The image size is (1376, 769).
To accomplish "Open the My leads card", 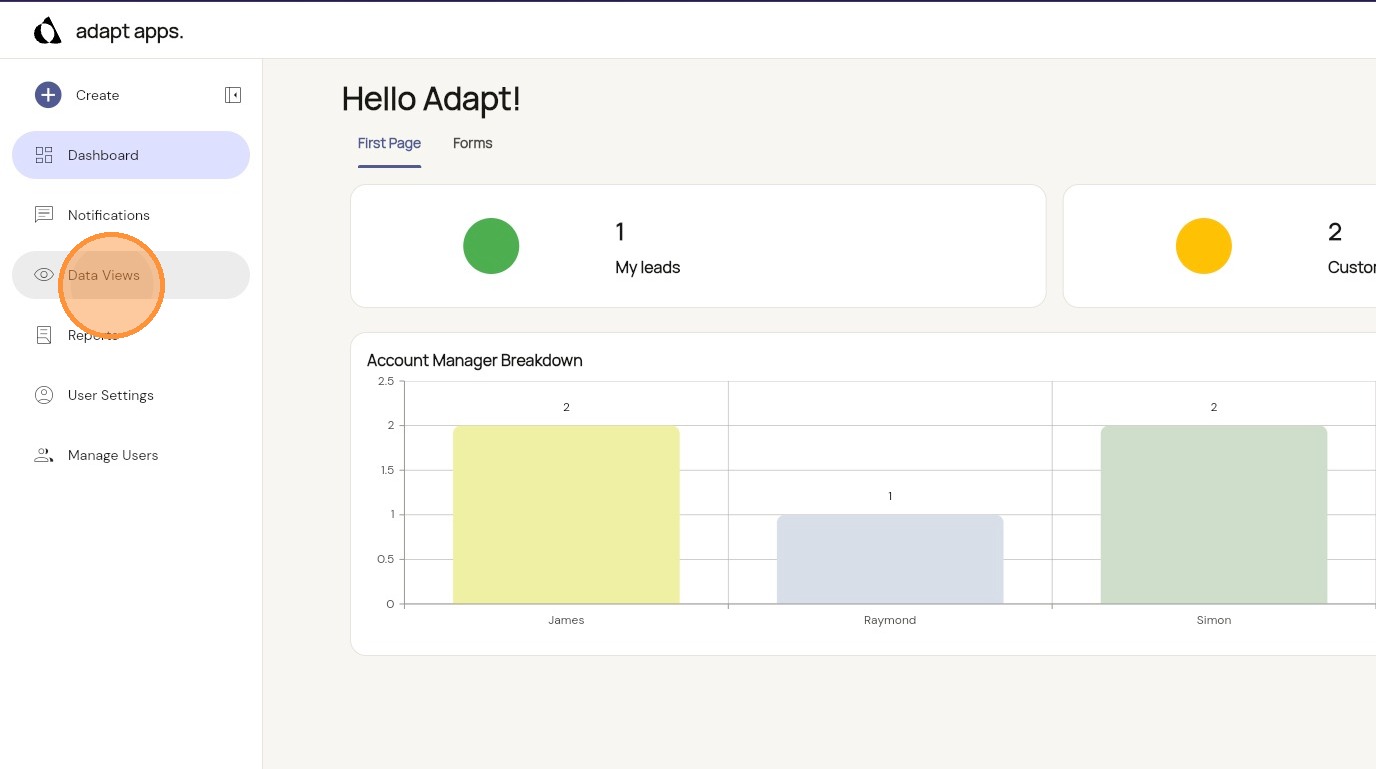I will pyautogui.click(x=697, y=246).
